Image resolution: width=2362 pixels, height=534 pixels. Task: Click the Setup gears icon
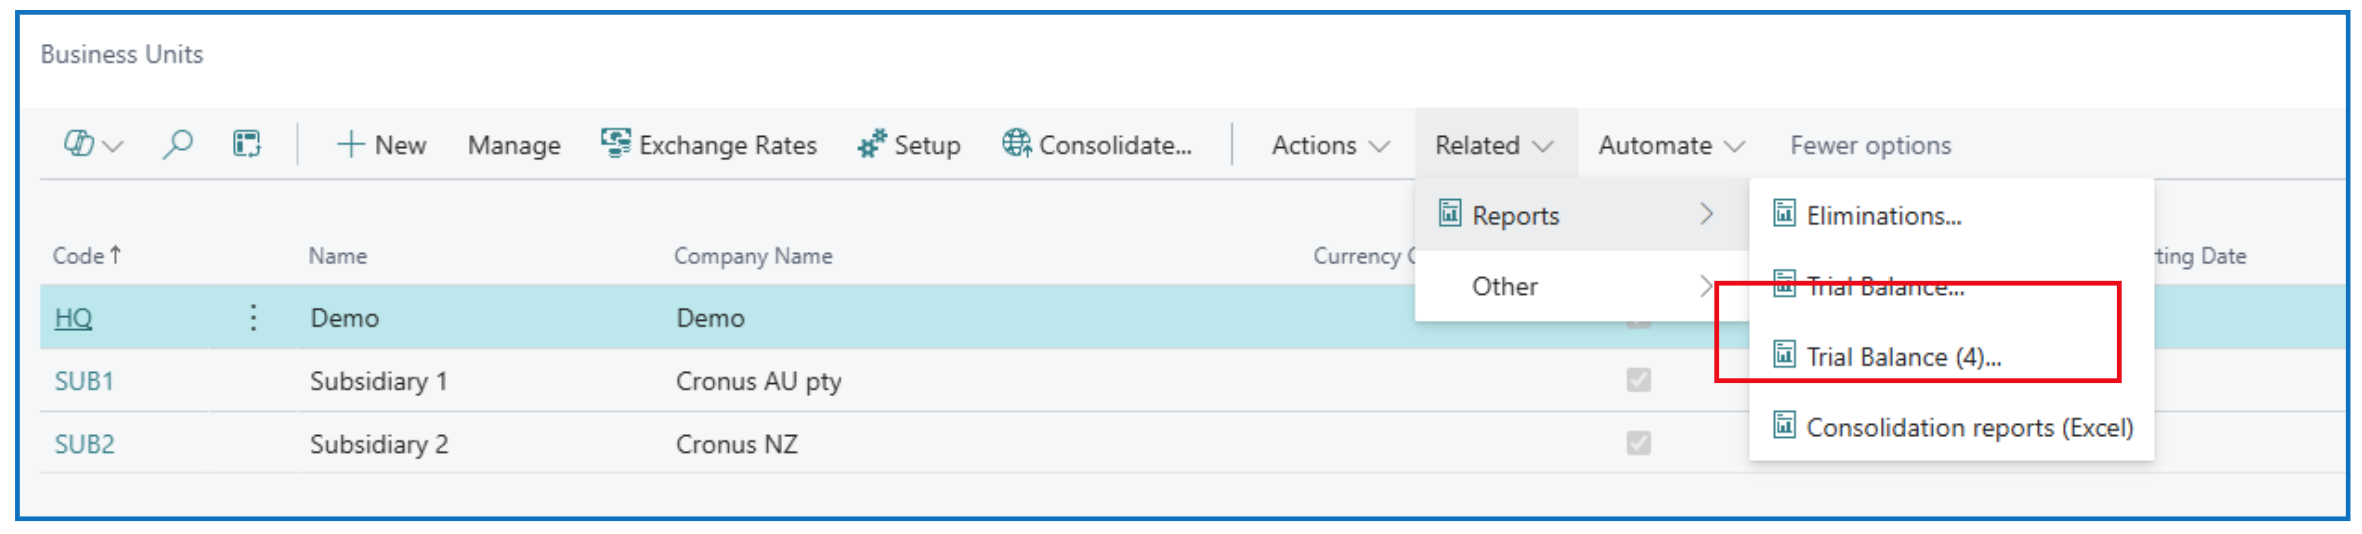pos(871,145)
